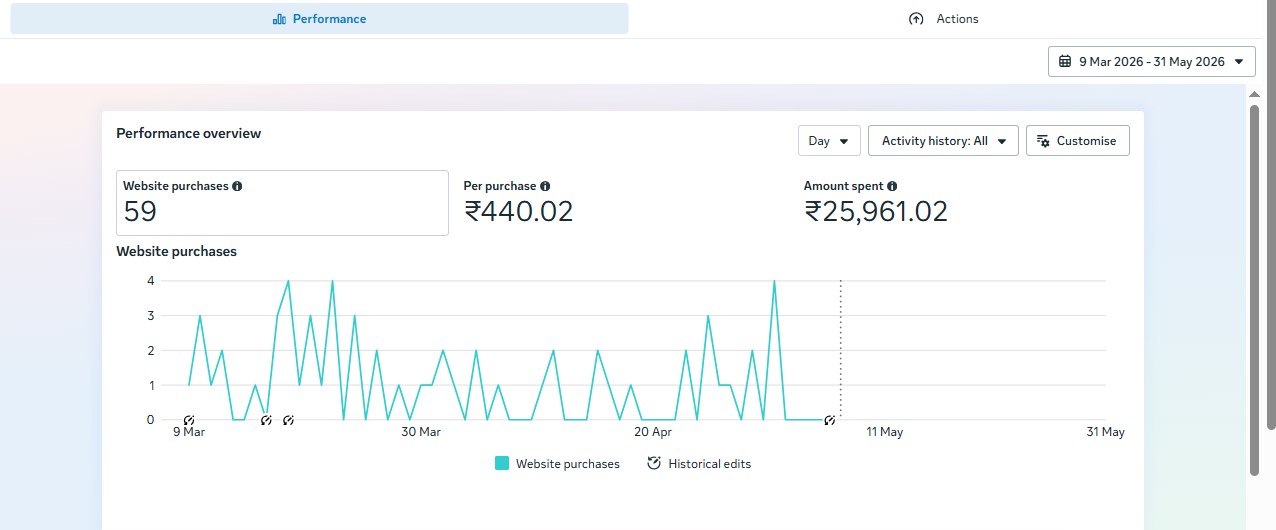The width and height of the screenshot is (1276, 530).
Task: Click the sliders icon on Customise button
Action: coord(1044,141)
